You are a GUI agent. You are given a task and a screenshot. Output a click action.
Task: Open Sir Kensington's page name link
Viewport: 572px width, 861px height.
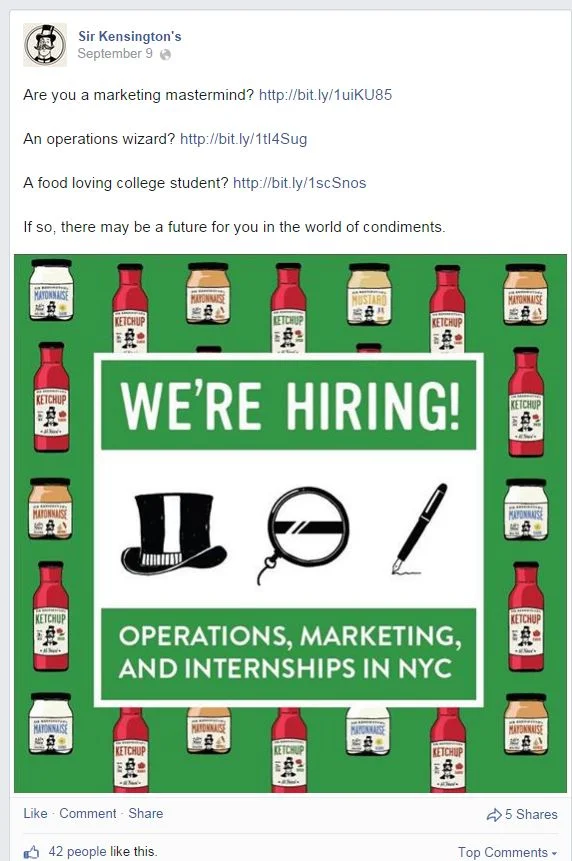(x=130, y=36)
